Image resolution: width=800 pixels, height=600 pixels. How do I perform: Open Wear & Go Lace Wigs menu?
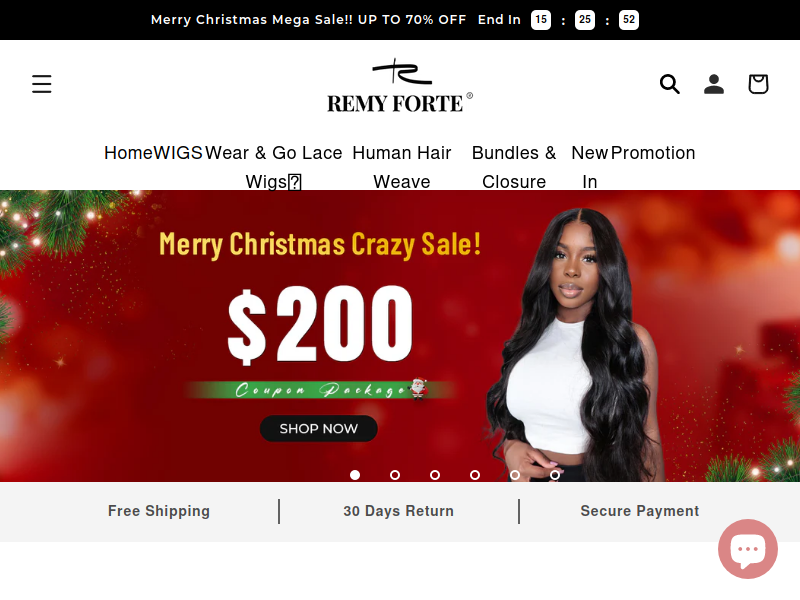273,167
